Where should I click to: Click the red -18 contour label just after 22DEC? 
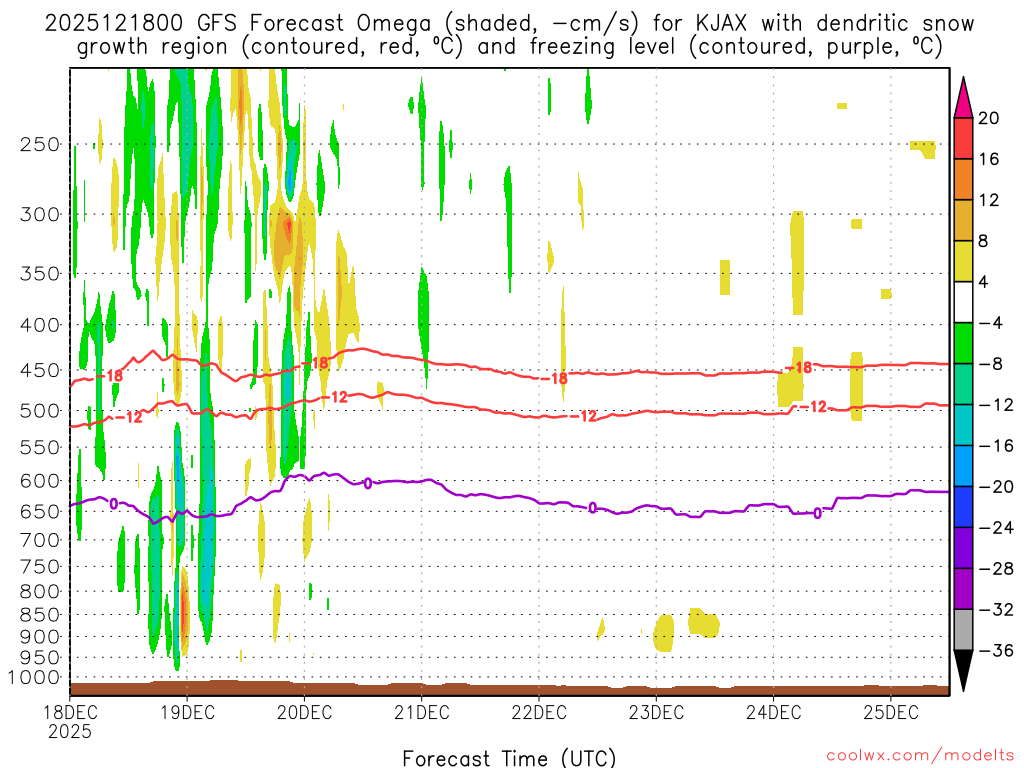click(552, 378)
